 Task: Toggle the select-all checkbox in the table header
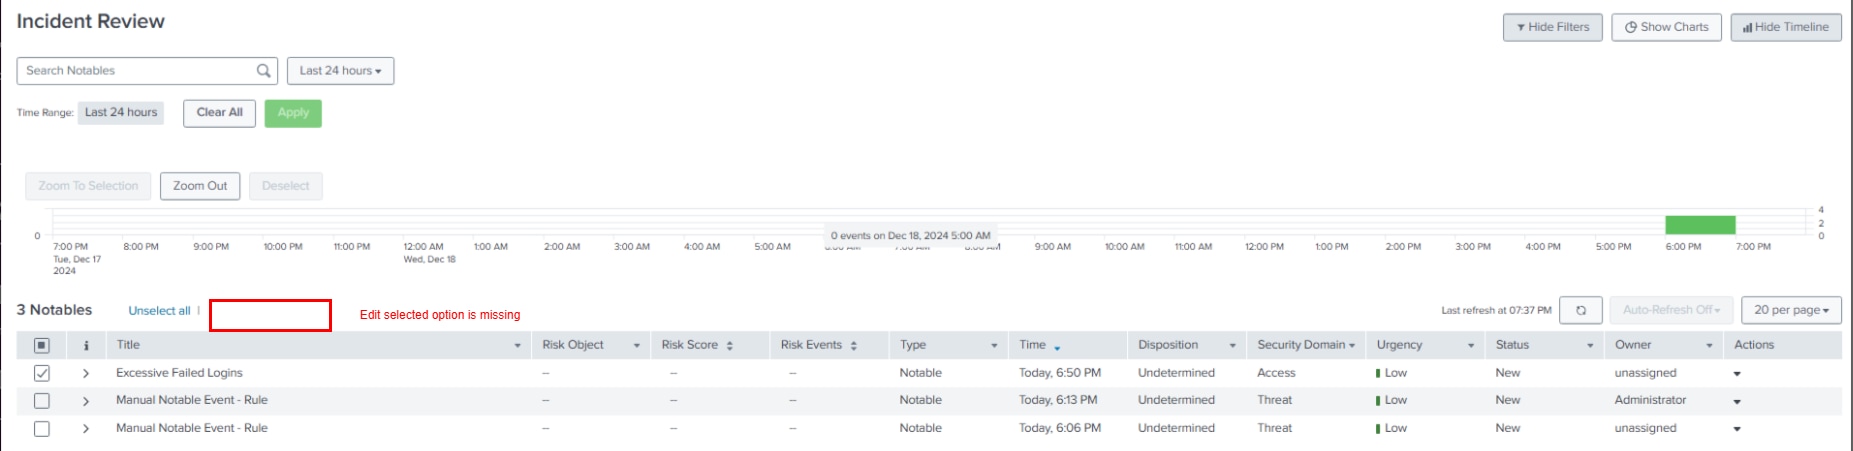[x=42, y=345]
